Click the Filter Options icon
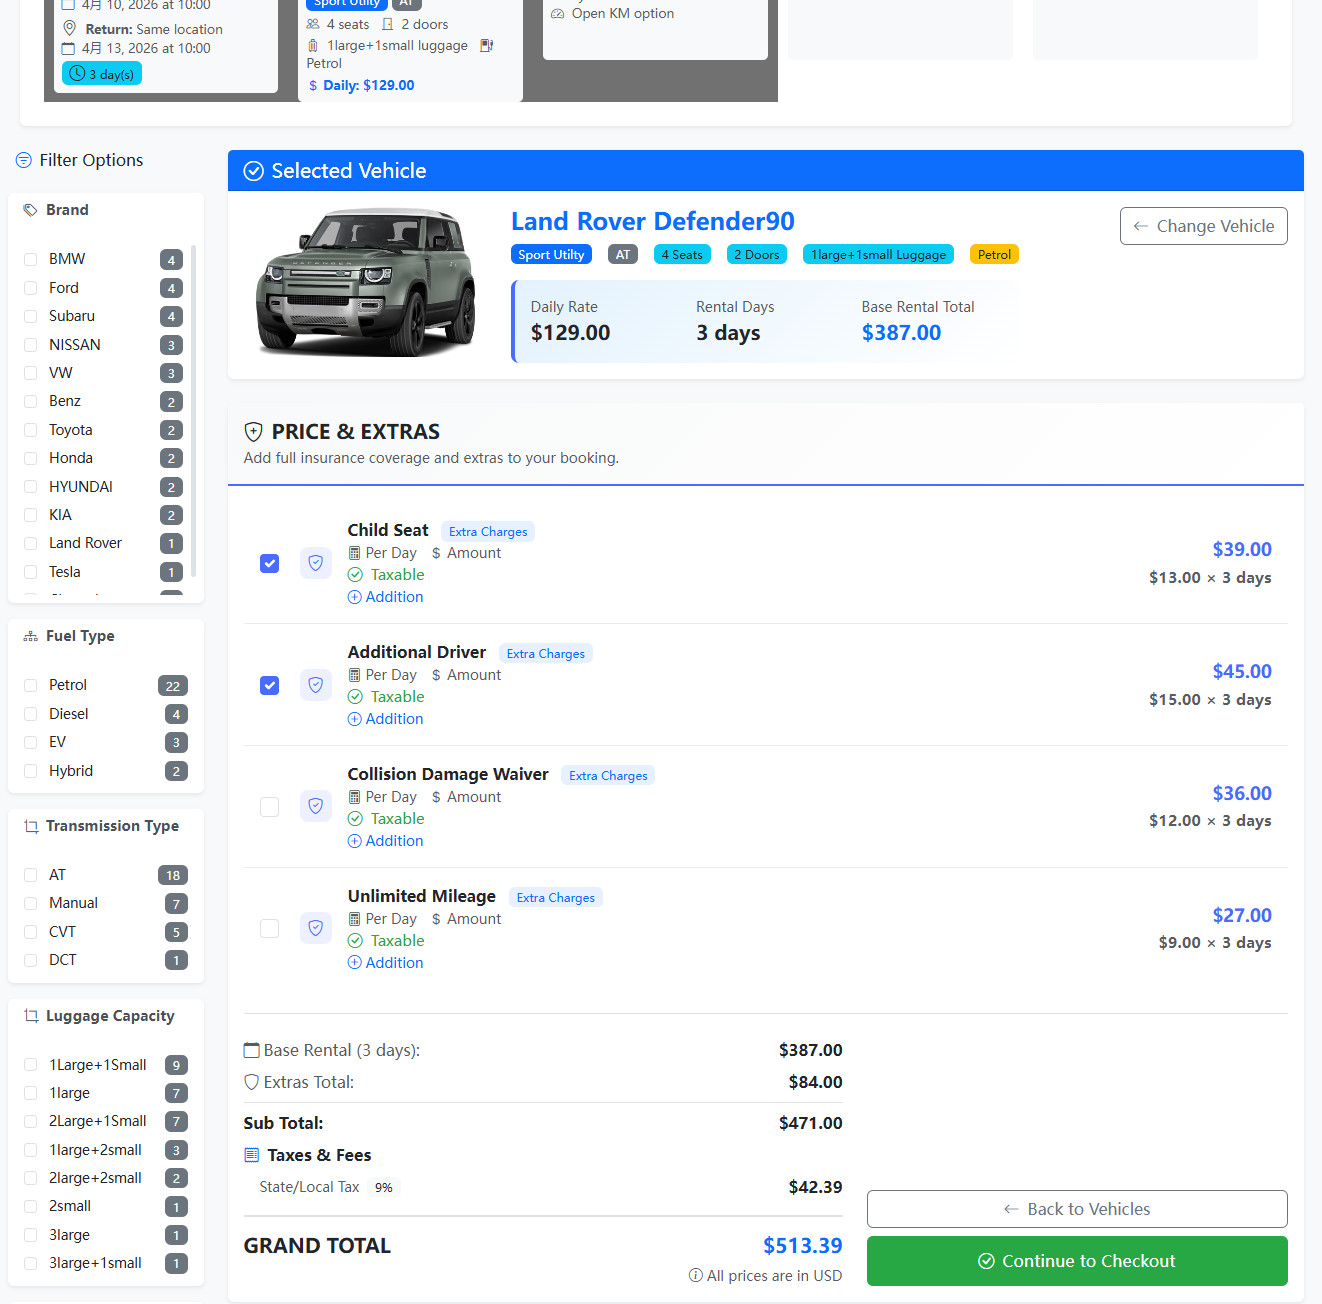 [x=24, y=160]
